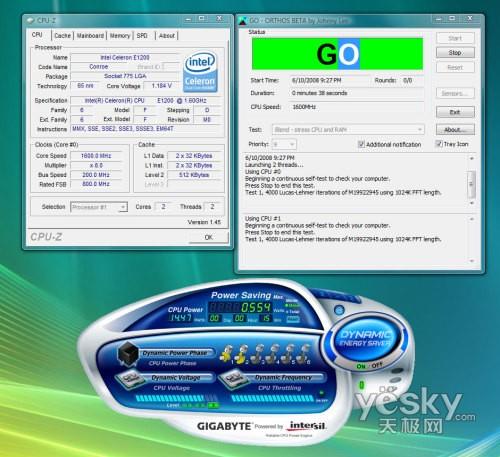Click the Core Voltage value 1.184 V
This screenshot has width=500, height=457.
162,86
